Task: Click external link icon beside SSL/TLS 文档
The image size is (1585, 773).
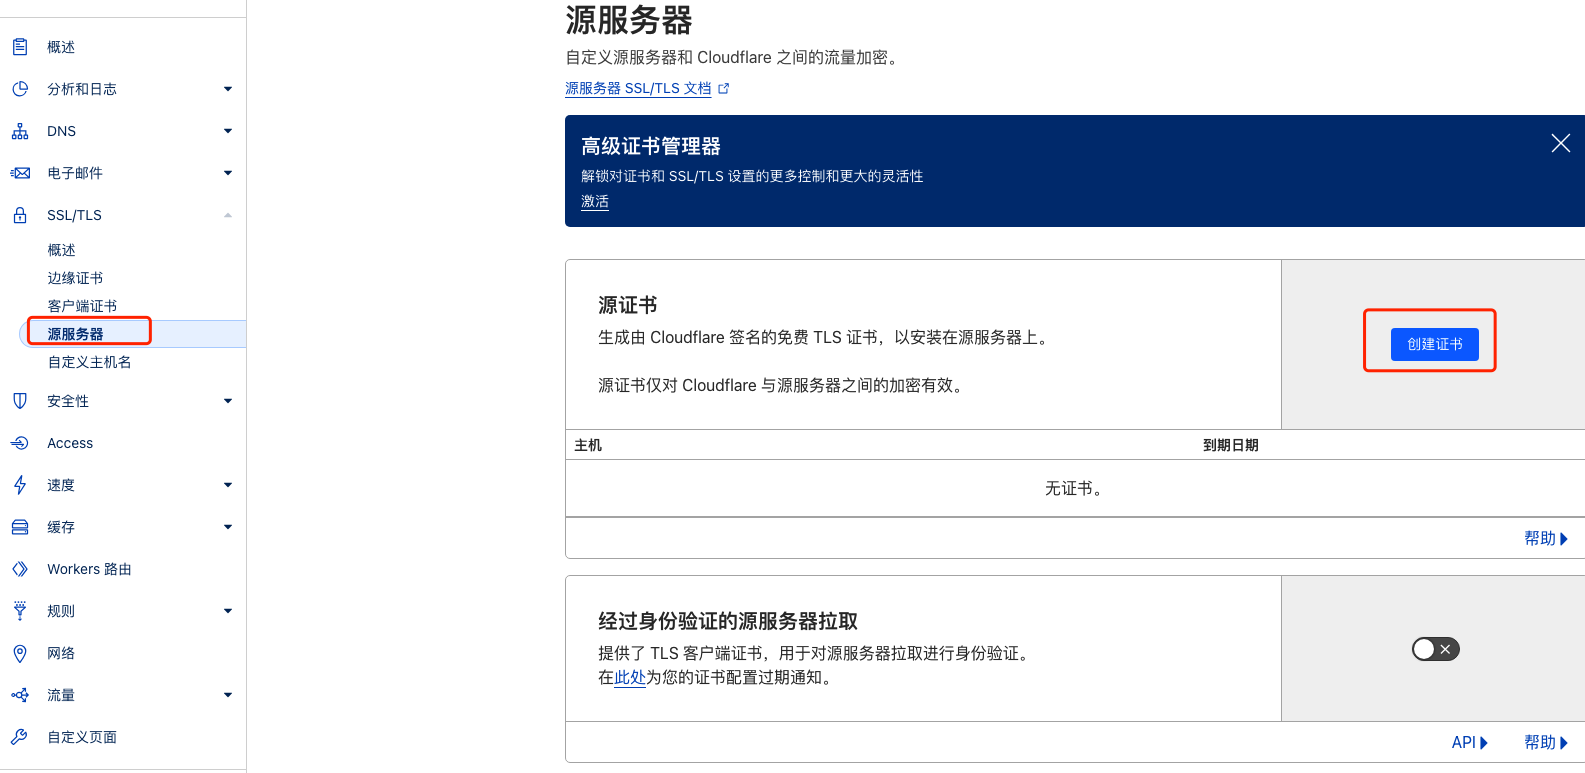Action: (x=724, y=88)
